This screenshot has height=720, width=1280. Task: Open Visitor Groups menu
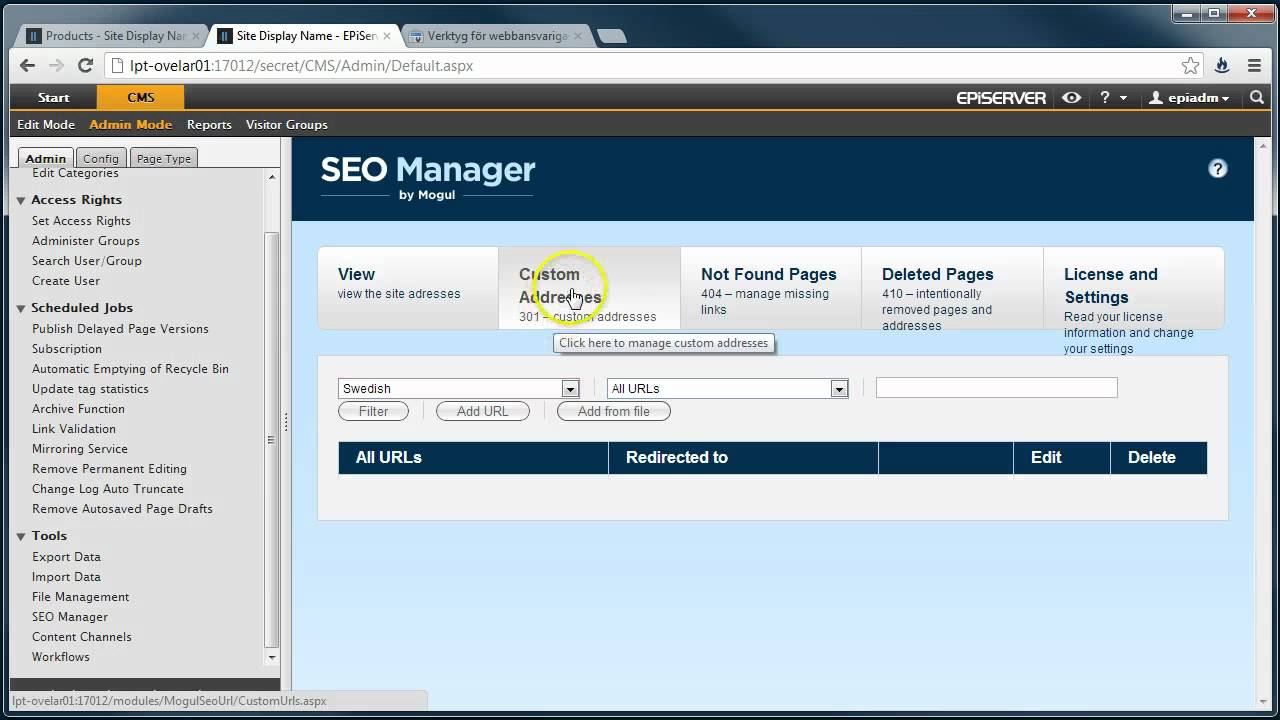click(x=287, y=125)
